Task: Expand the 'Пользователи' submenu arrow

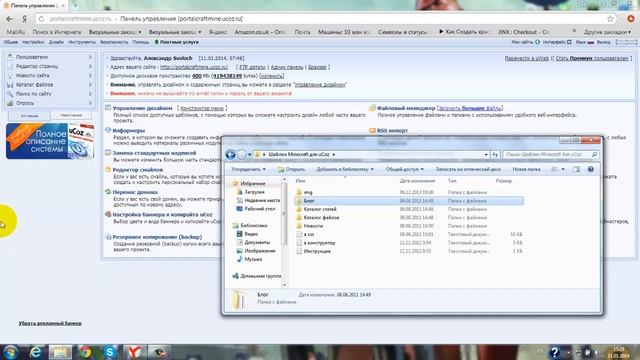Action: [90, 57]
